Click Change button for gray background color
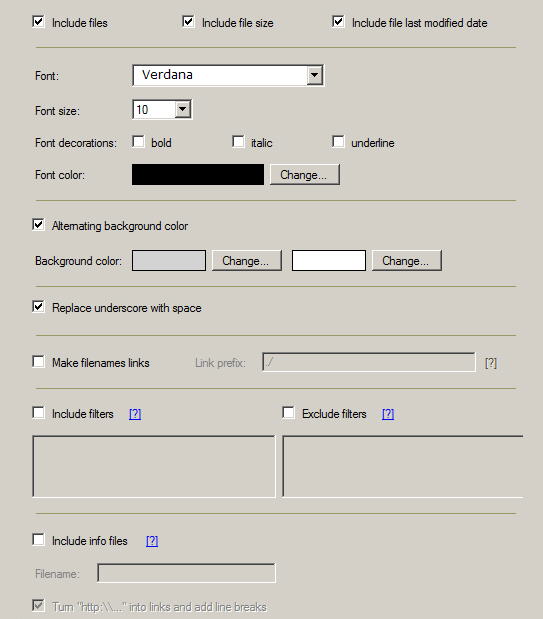 [x=247, y=261]
